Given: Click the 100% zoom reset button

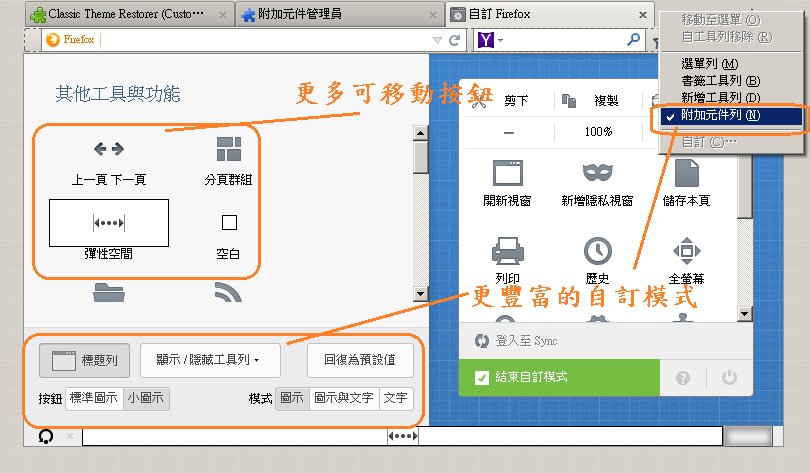Looking at the screenshot, I should point(599,132).
